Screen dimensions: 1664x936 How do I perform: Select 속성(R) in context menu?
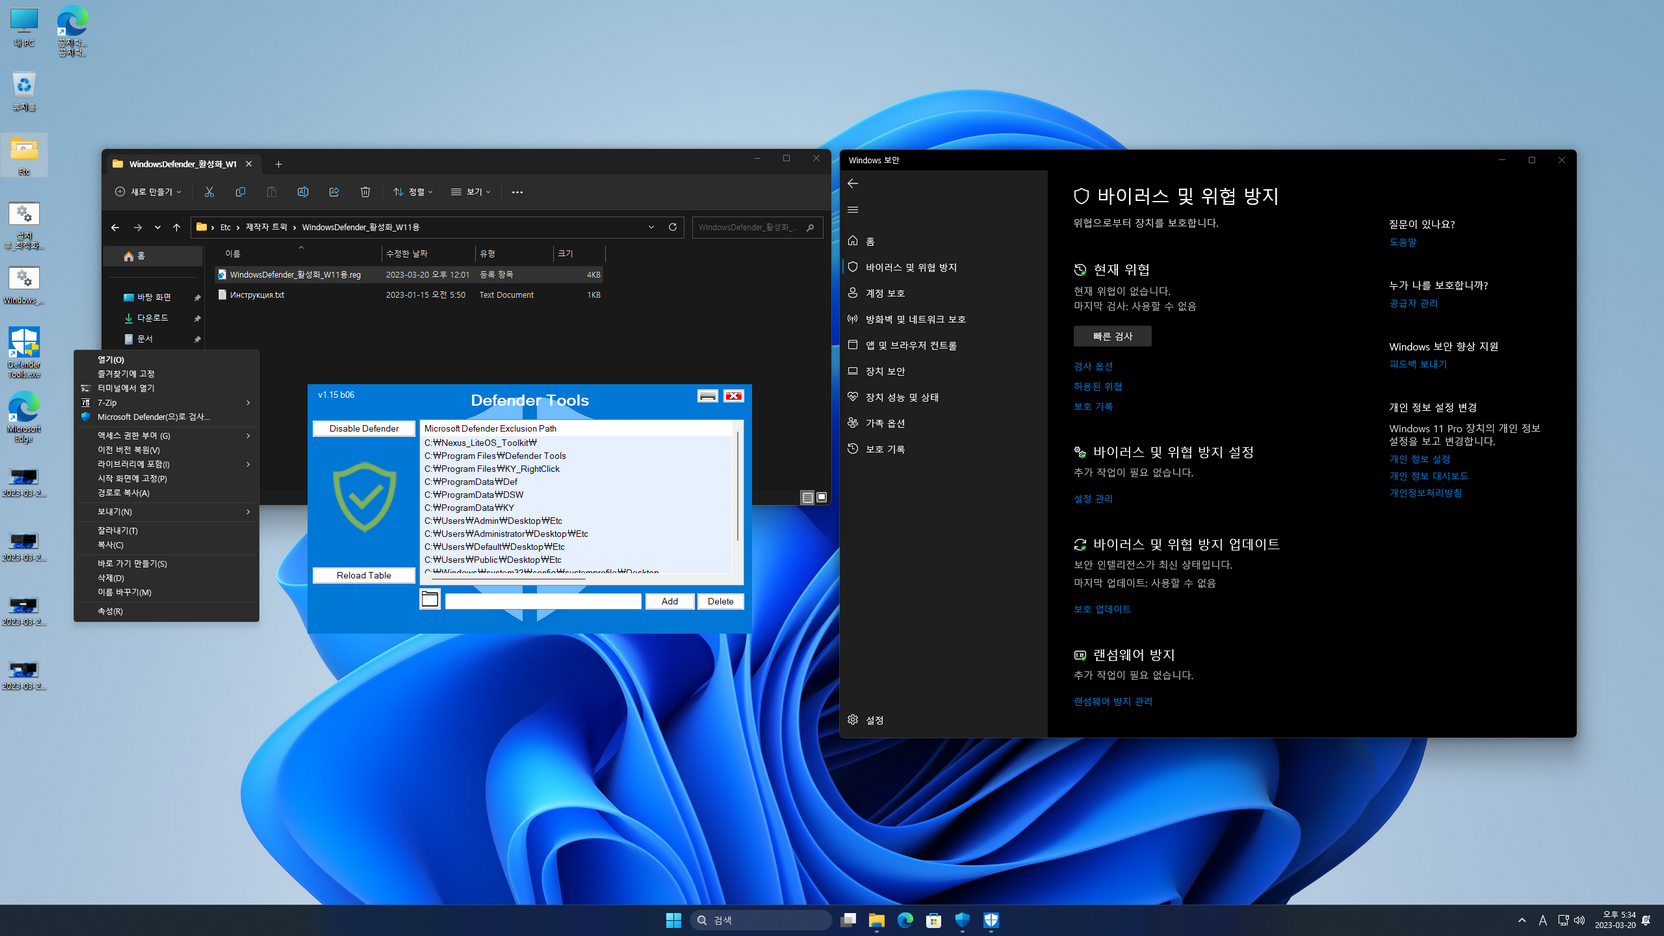(x=166, y=611)
